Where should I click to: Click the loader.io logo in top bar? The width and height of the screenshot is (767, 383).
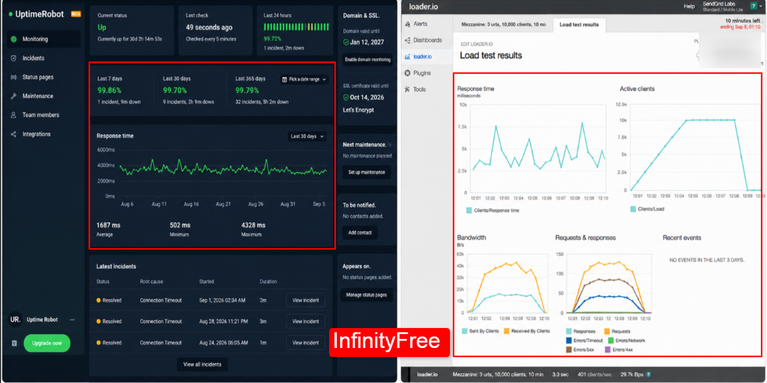(x=423, y=7)
